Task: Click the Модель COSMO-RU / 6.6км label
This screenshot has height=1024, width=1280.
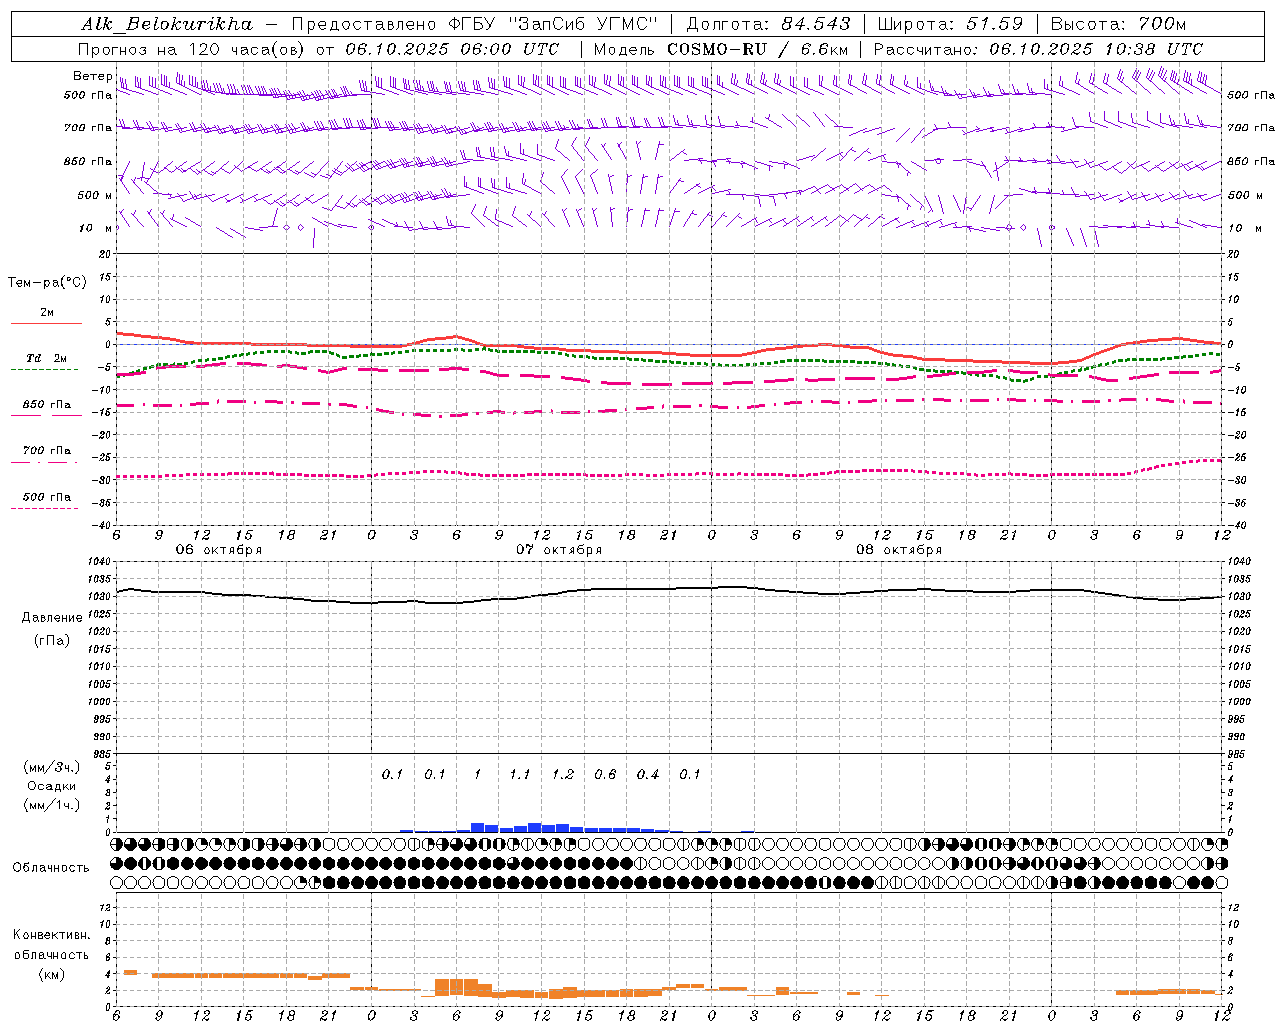Action: [721, 49]
